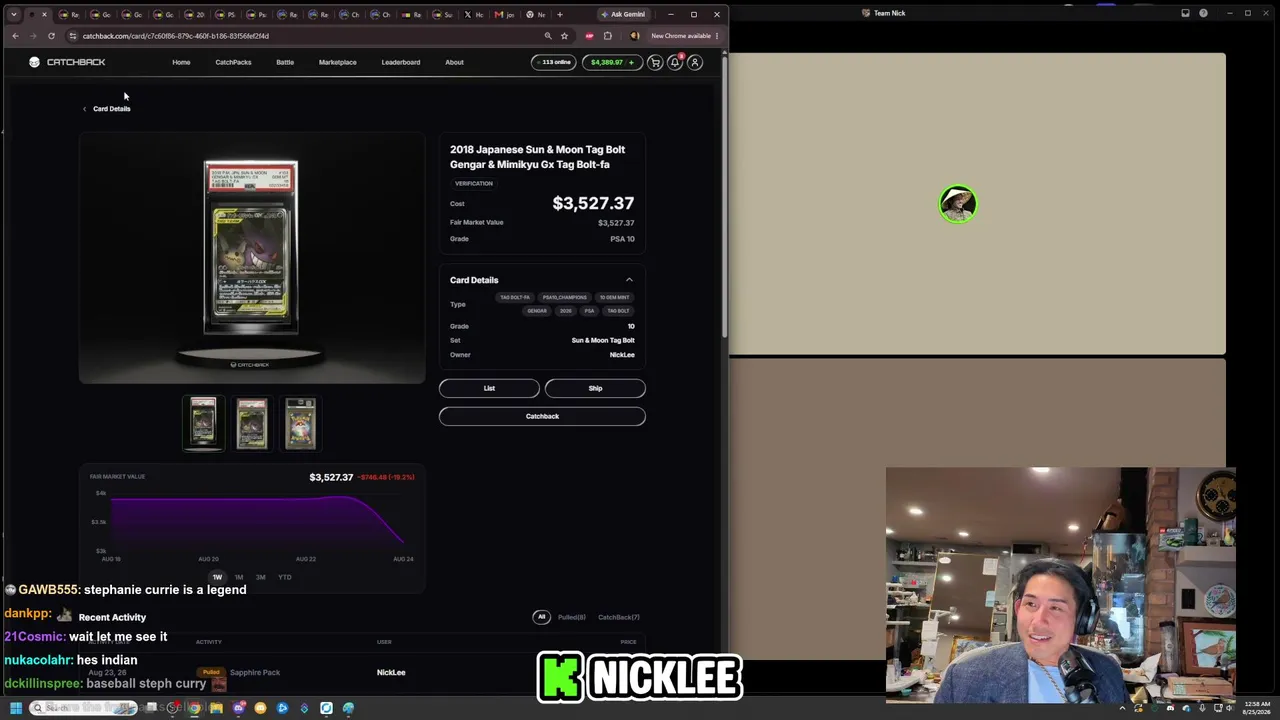Click the PSA 10 grade value
Screen dimensions: 1280x720
pos(622,239)
